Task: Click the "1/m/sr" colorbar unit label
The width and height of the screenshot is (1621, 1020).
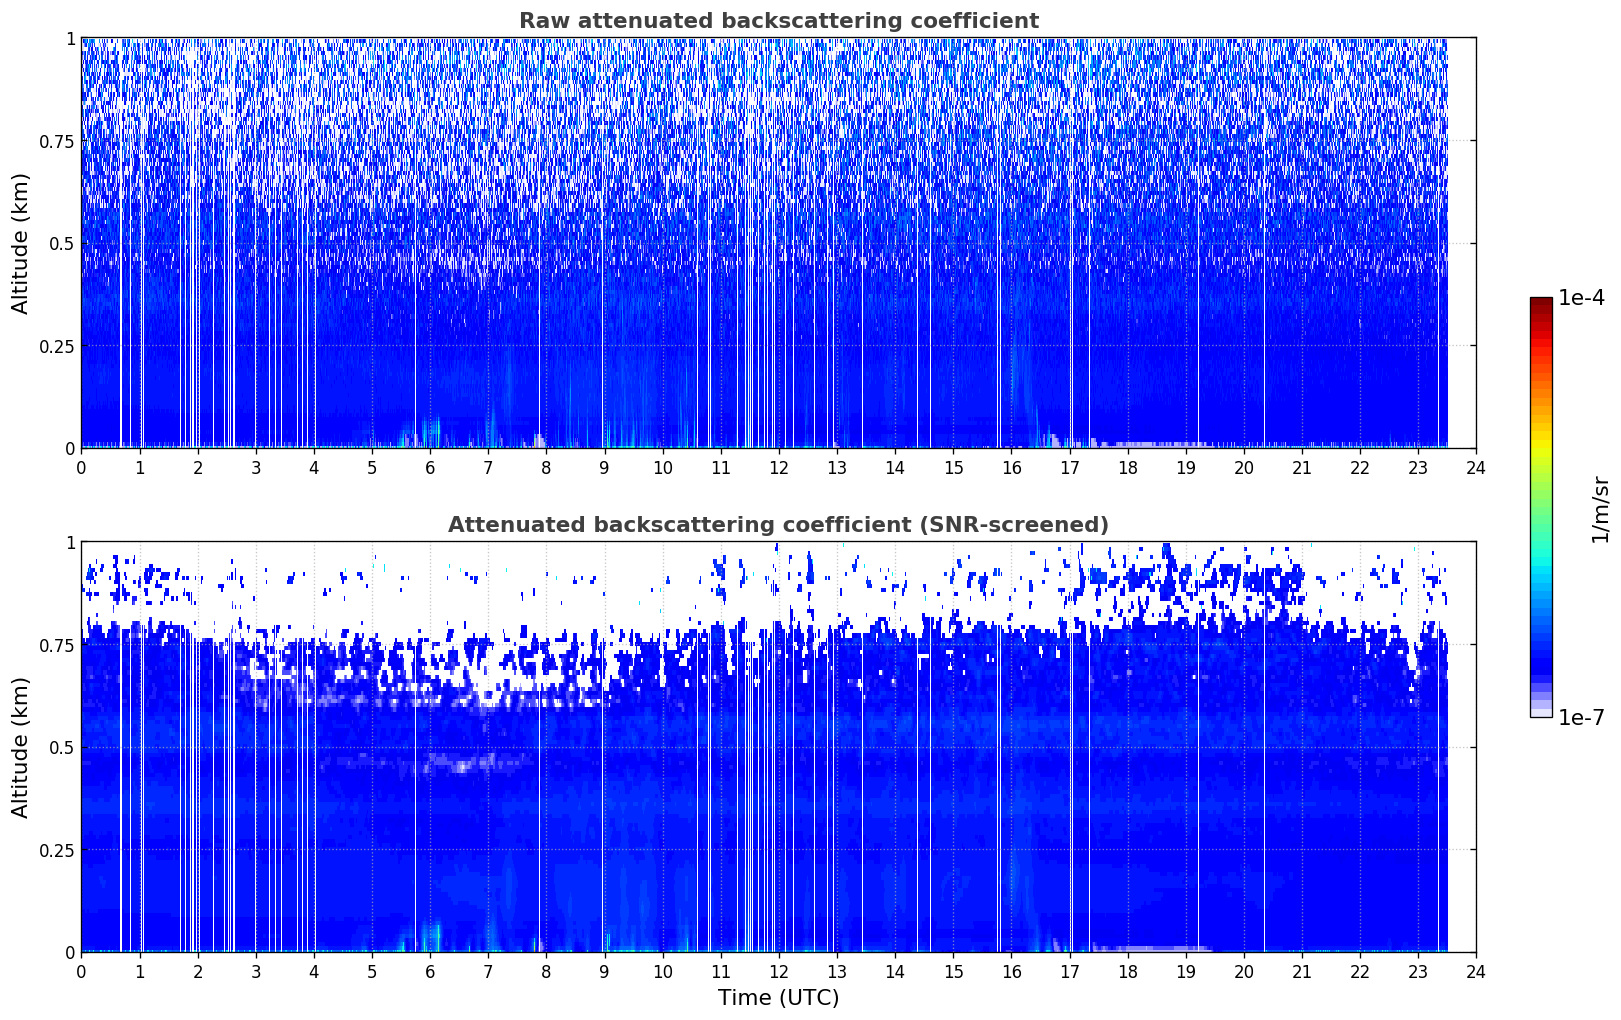Action: [1600, 508]
